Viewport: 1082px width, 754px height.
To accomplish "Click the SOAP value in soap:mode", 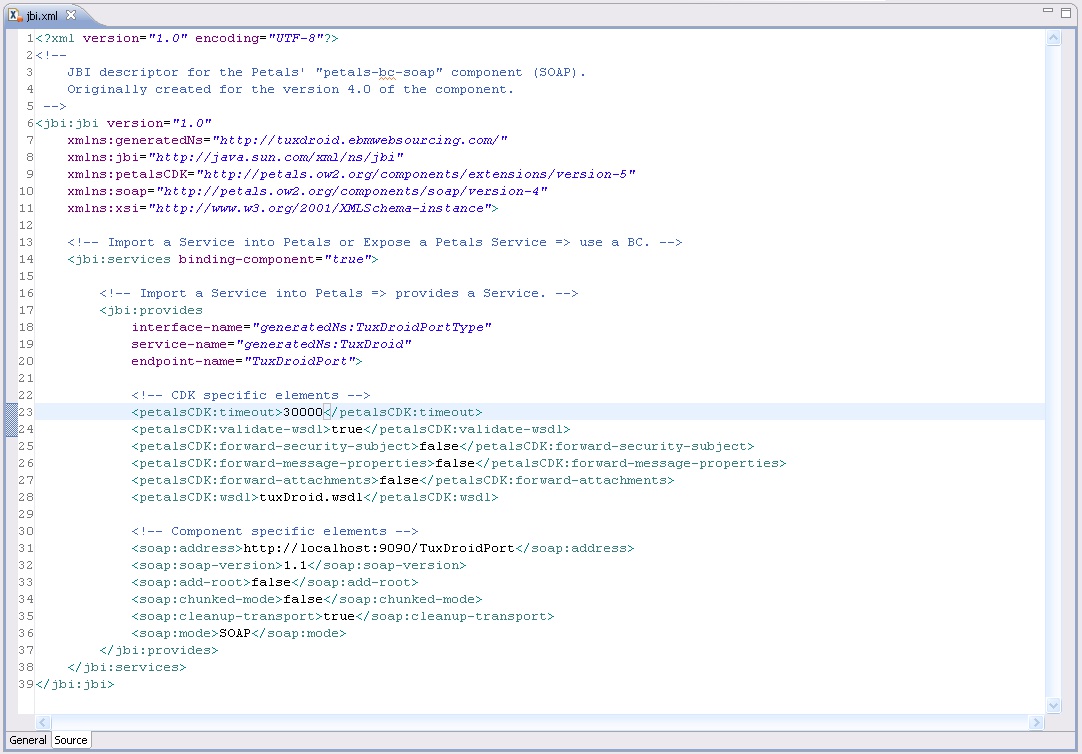I will tap(235, 633).
